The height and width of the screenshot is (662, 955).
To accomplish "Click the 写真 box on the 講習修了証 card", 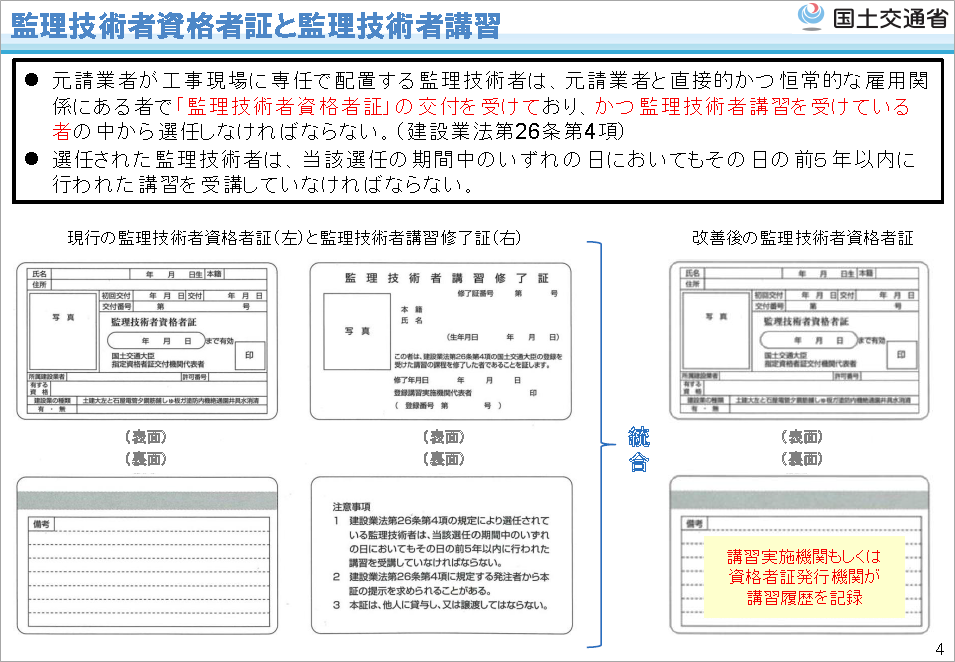I will [x=357, y=331].
